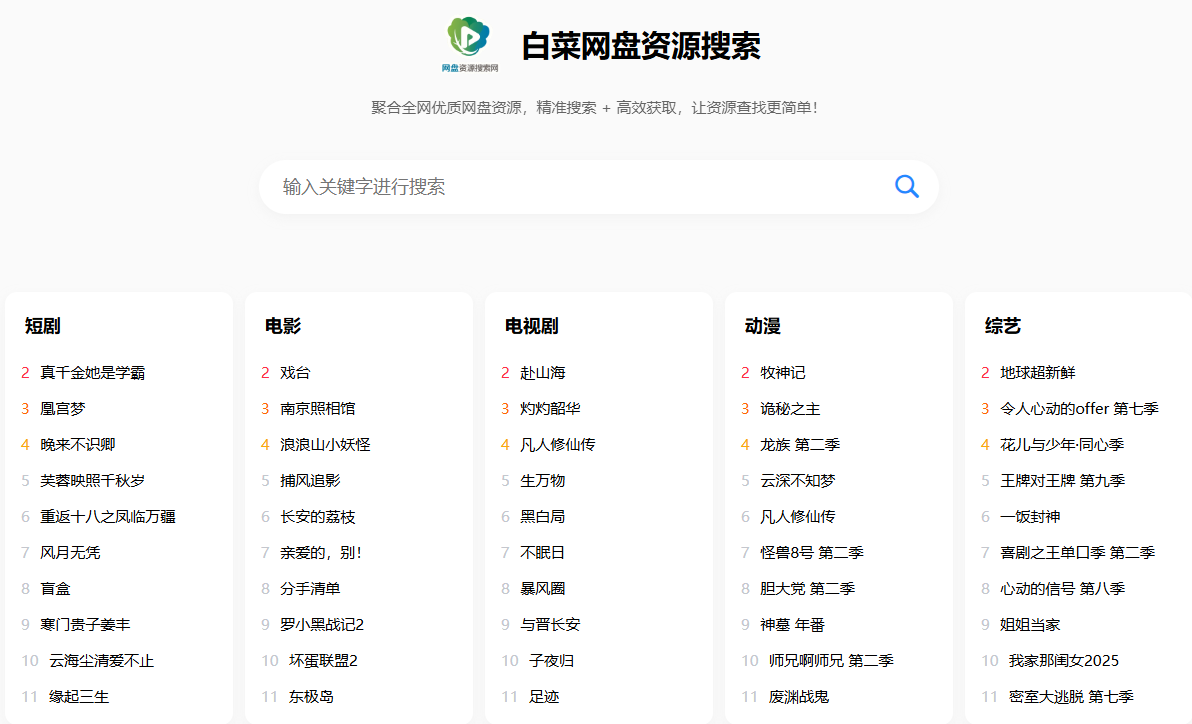1192x724 pixels.
Task: Click 黑白局 in the TV drama ranking
Action: [x=537, y=516]
